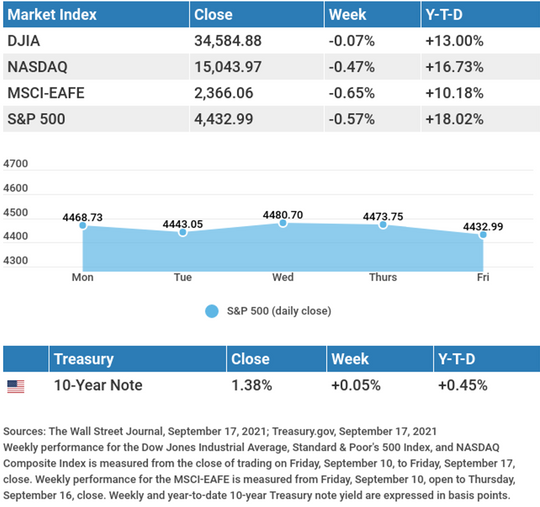
Task: Select the Wednesday data point 4480.70
Action: [283, 223]
